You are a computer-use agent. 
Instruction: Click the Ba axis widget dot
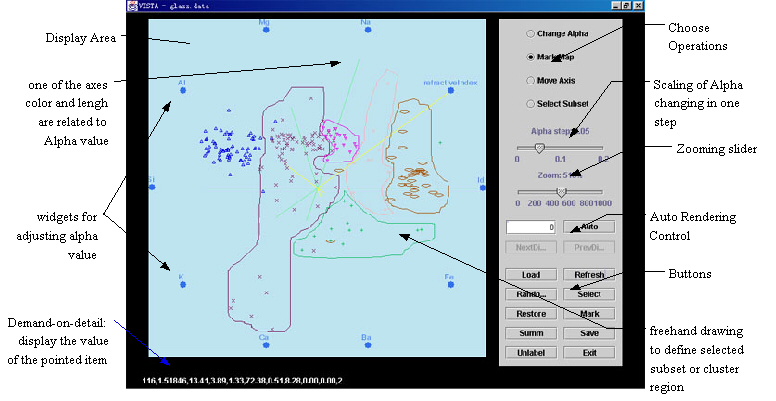(366, 345)
